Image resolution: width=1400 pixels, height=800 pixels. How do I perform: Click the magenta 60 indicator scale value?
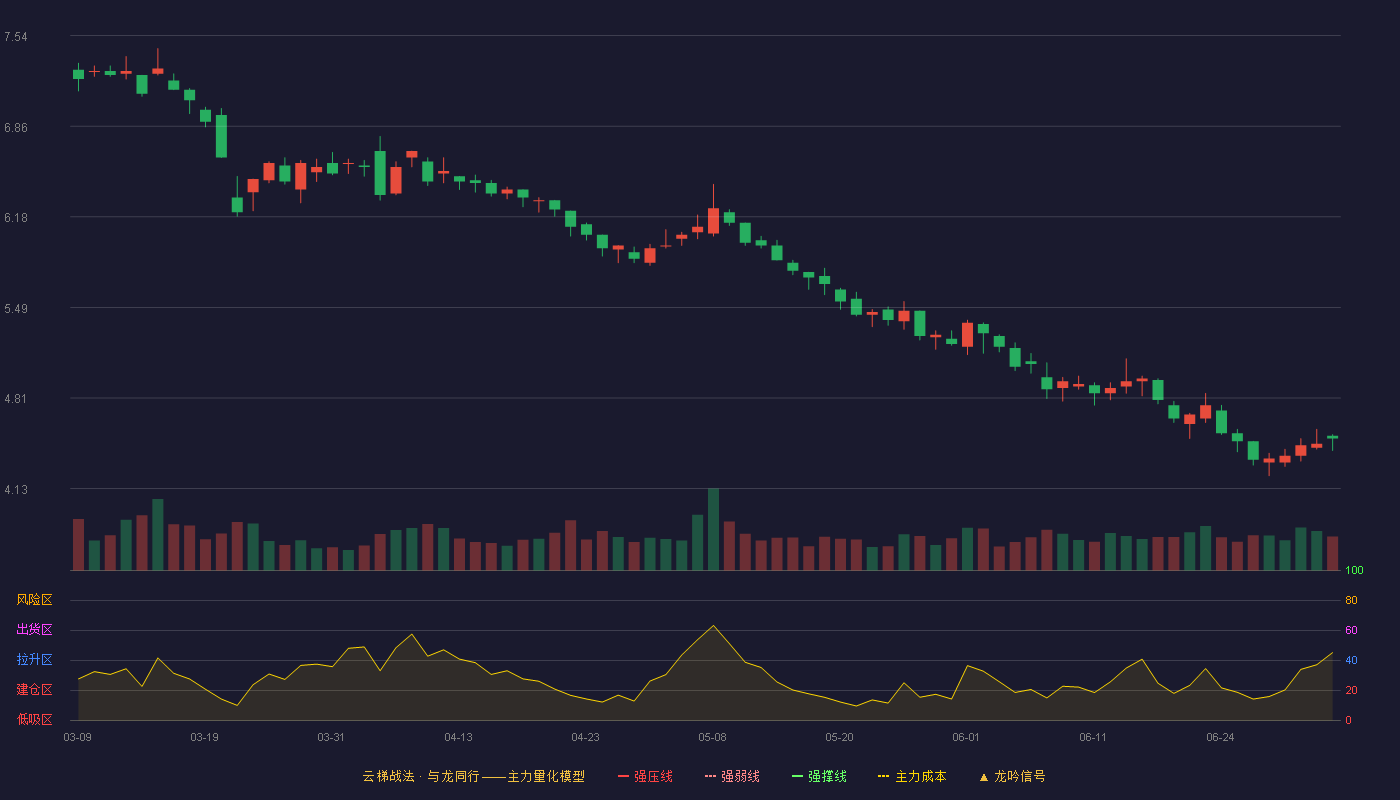[x=1351, y=631]
